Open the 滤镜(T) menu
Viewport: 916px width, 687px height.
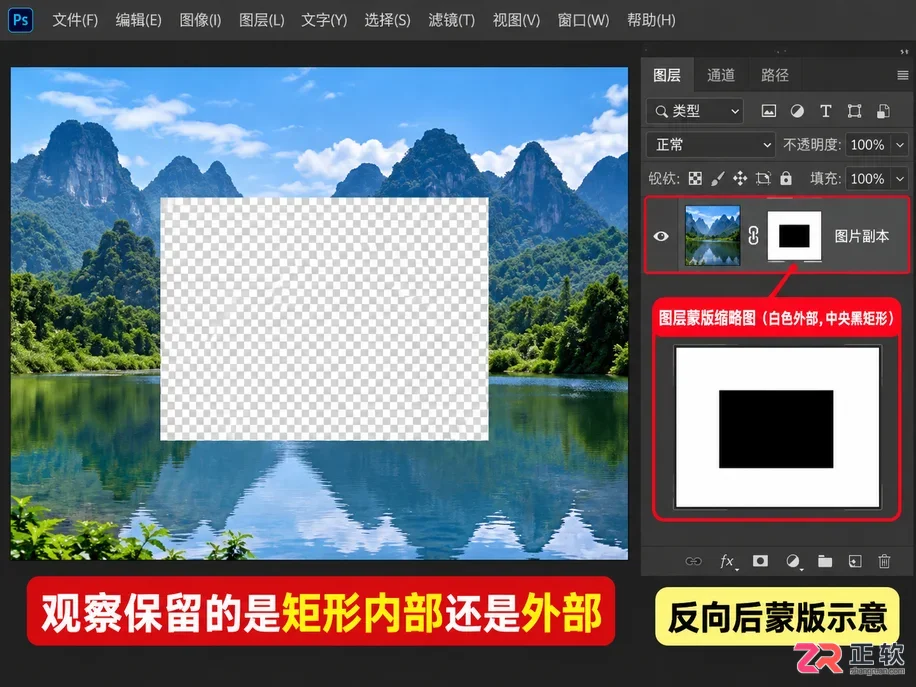452,20
